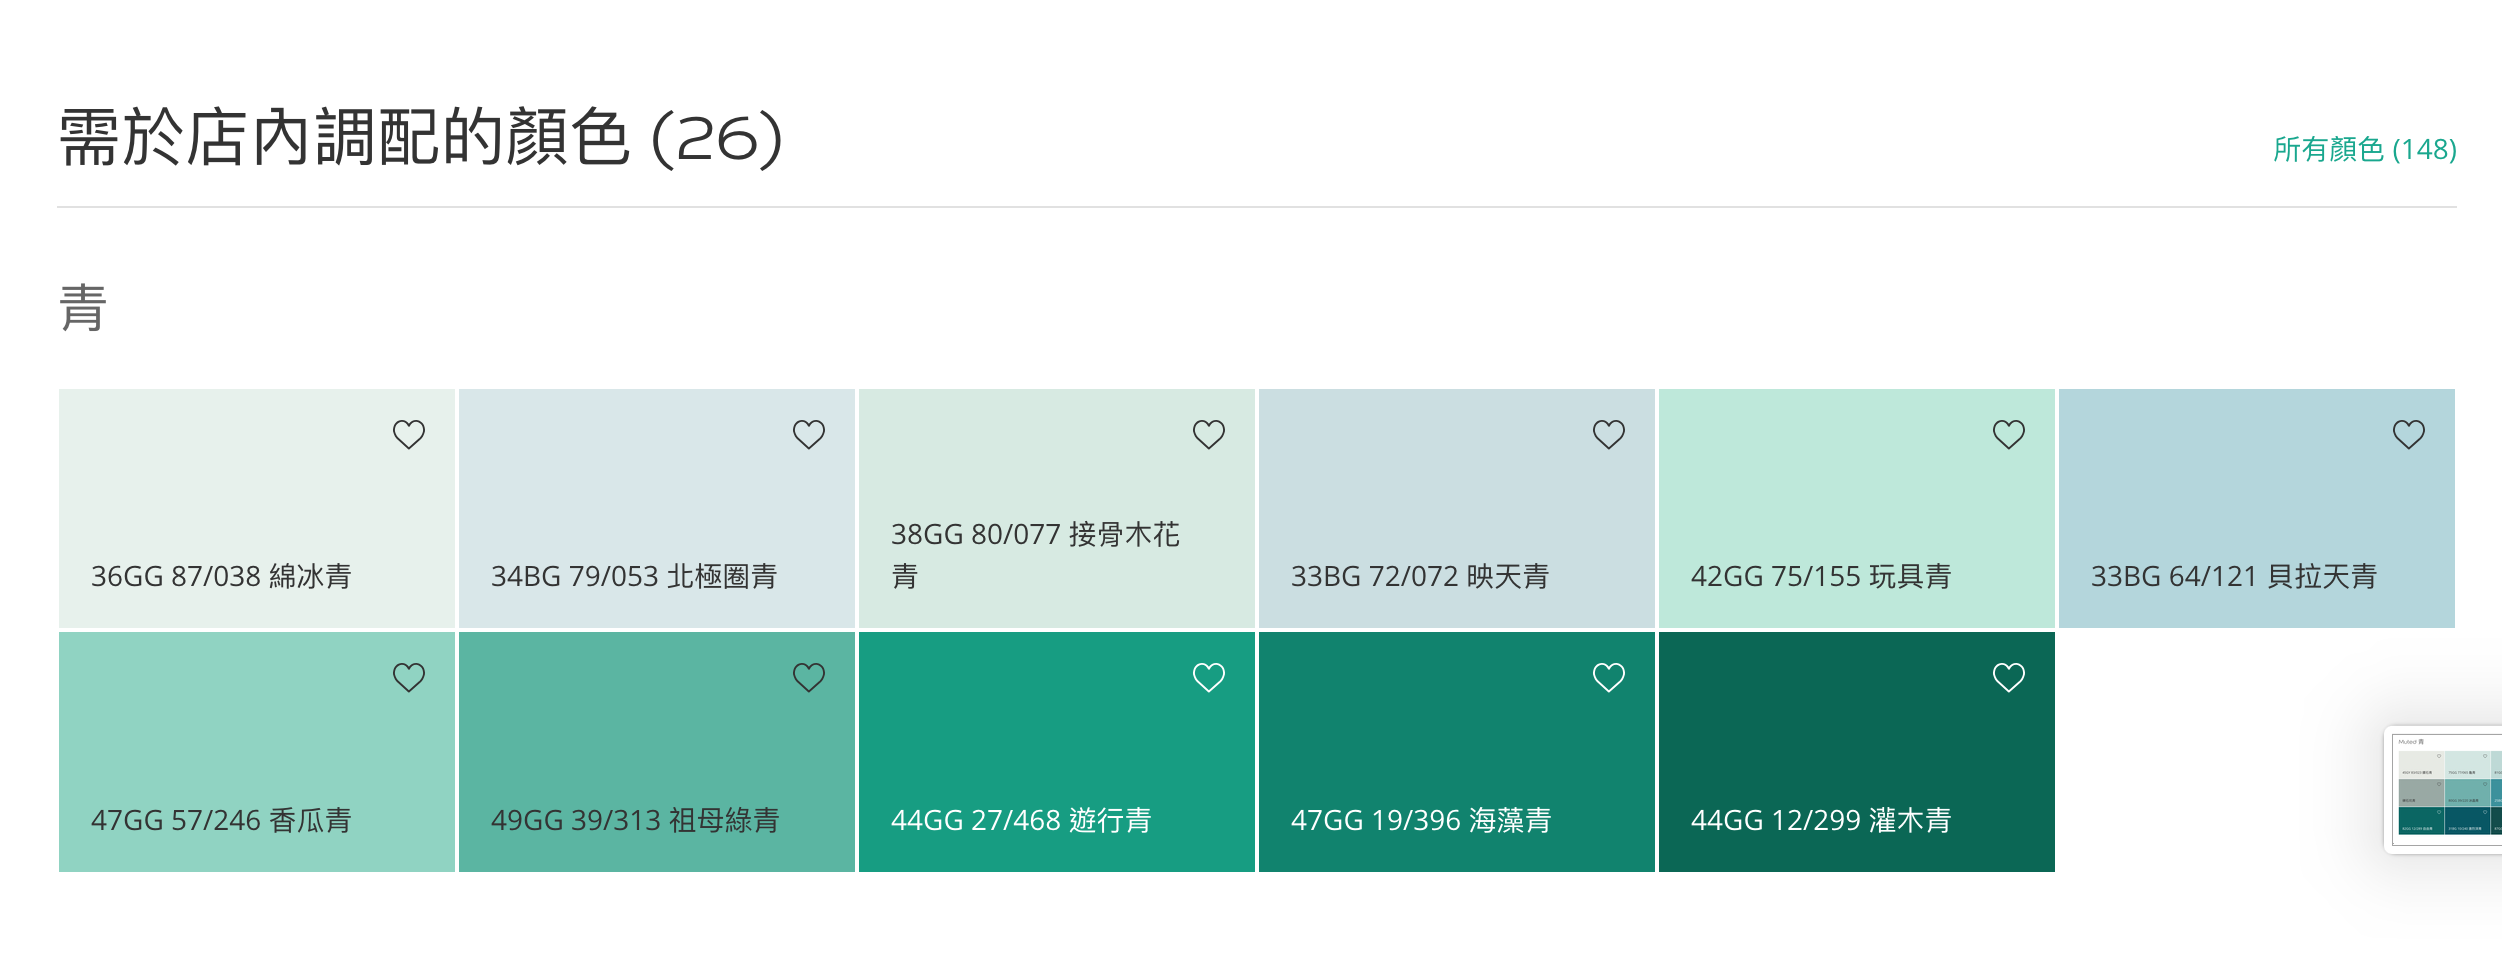The height and width of the screenshot is (974, 2502).
Task: Save 44GG 27/468 遊行青 with heart icon
Action: pos(1208,678)
